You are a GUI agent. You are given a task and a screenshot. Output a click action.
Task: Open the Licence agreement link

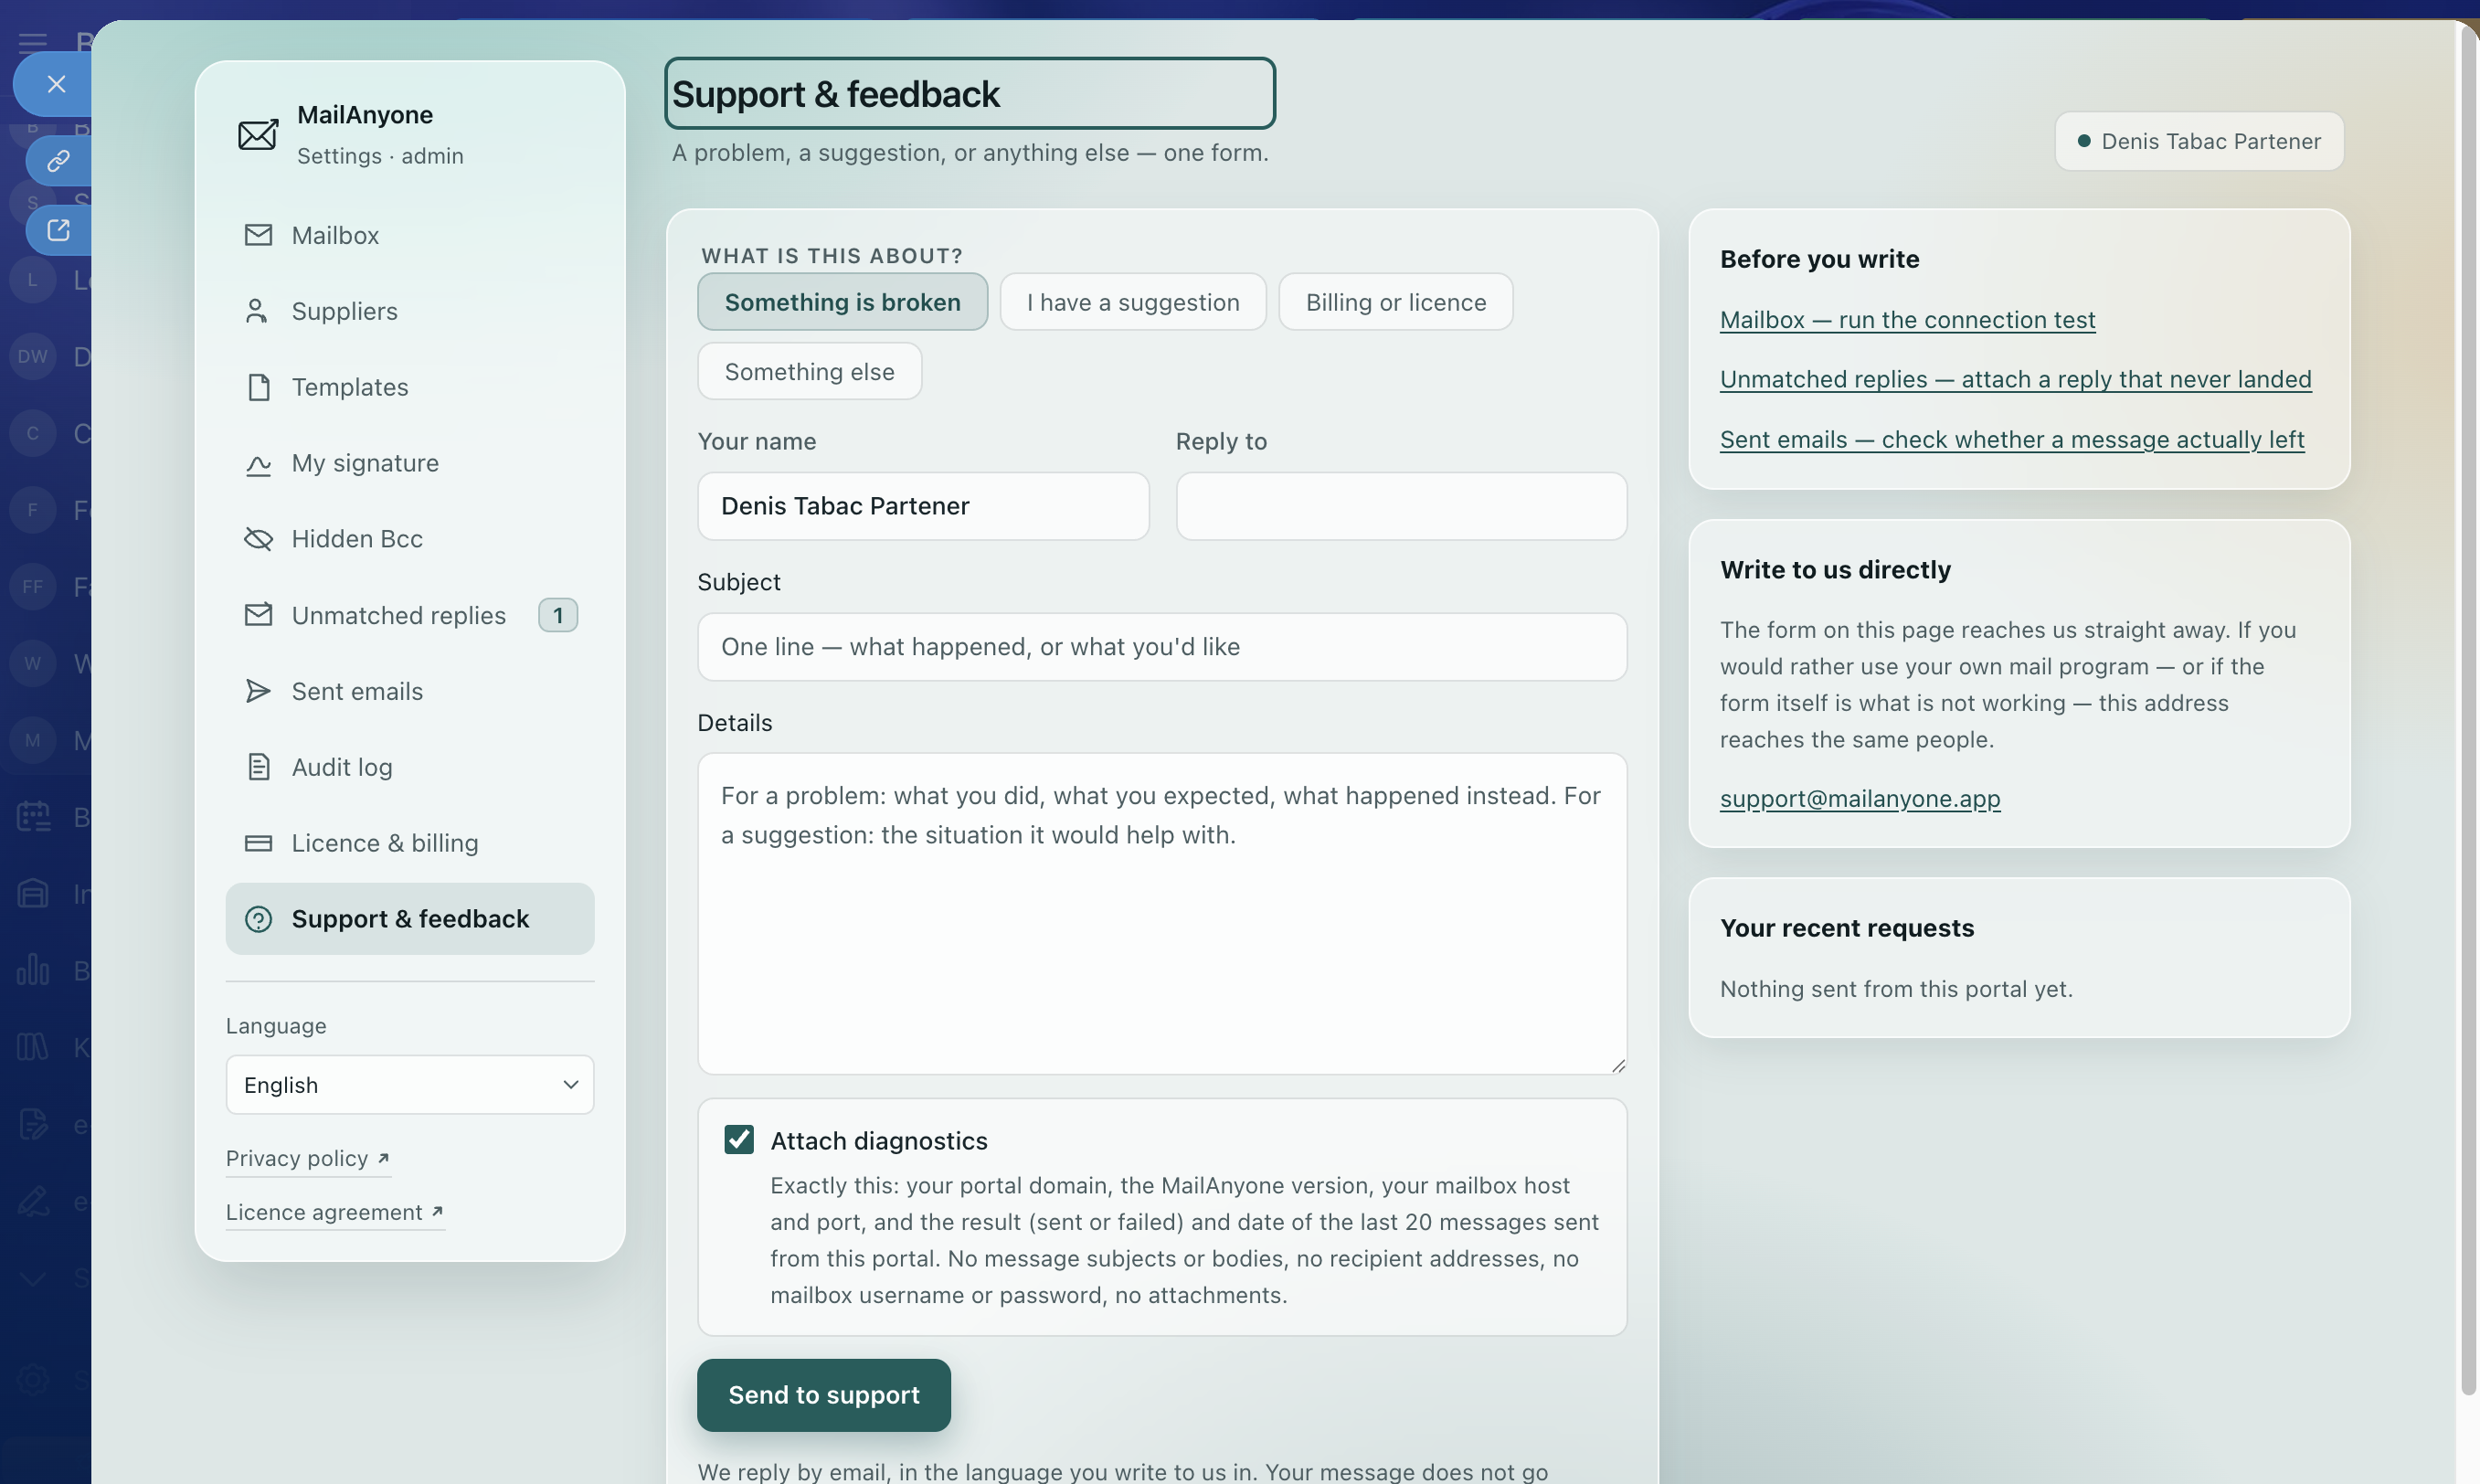[335, 1212]
